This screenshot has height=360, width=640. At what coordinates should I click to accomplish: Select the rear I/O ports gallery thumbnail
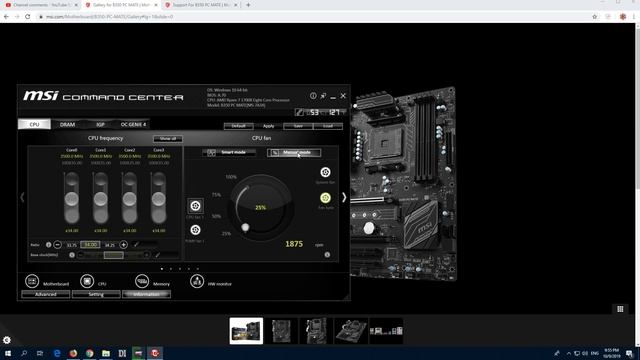tap(386, 331)
